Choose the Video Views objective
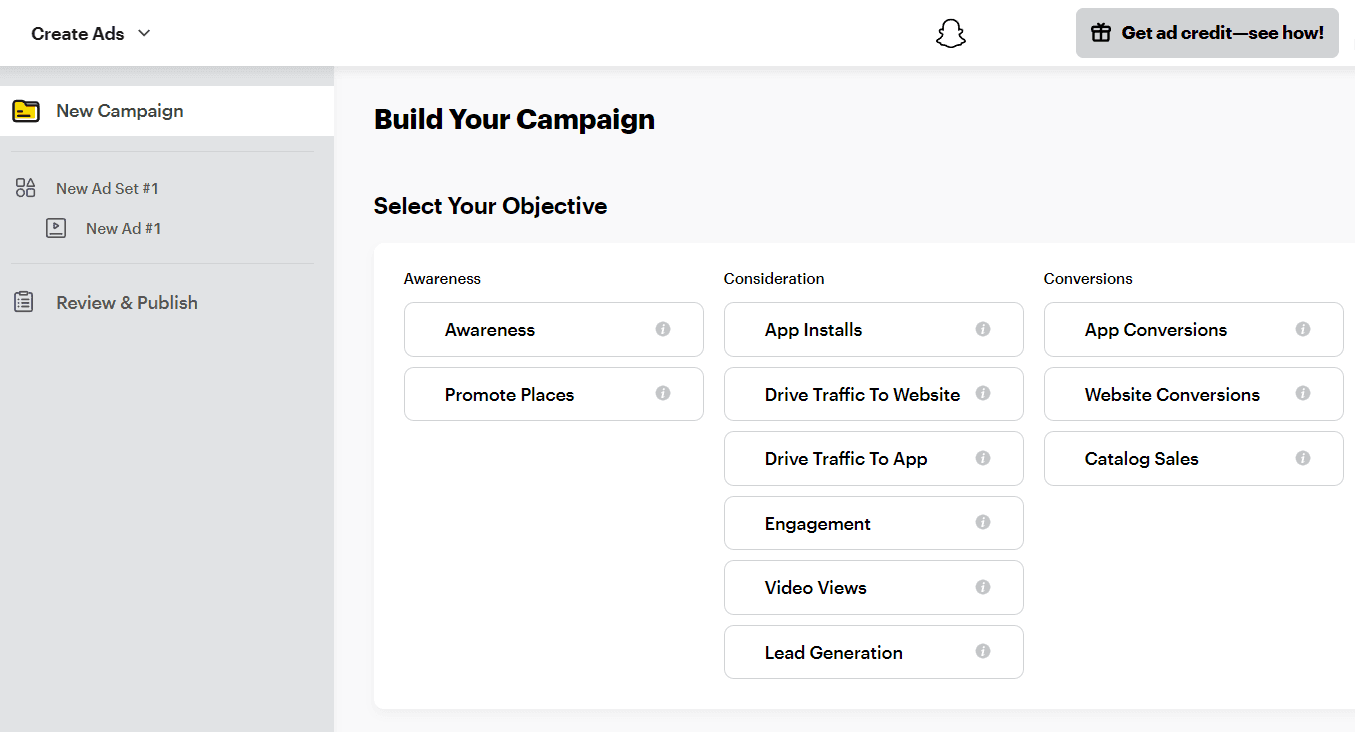This screenshot has width=1355, height=732. (x=850, y=588)
